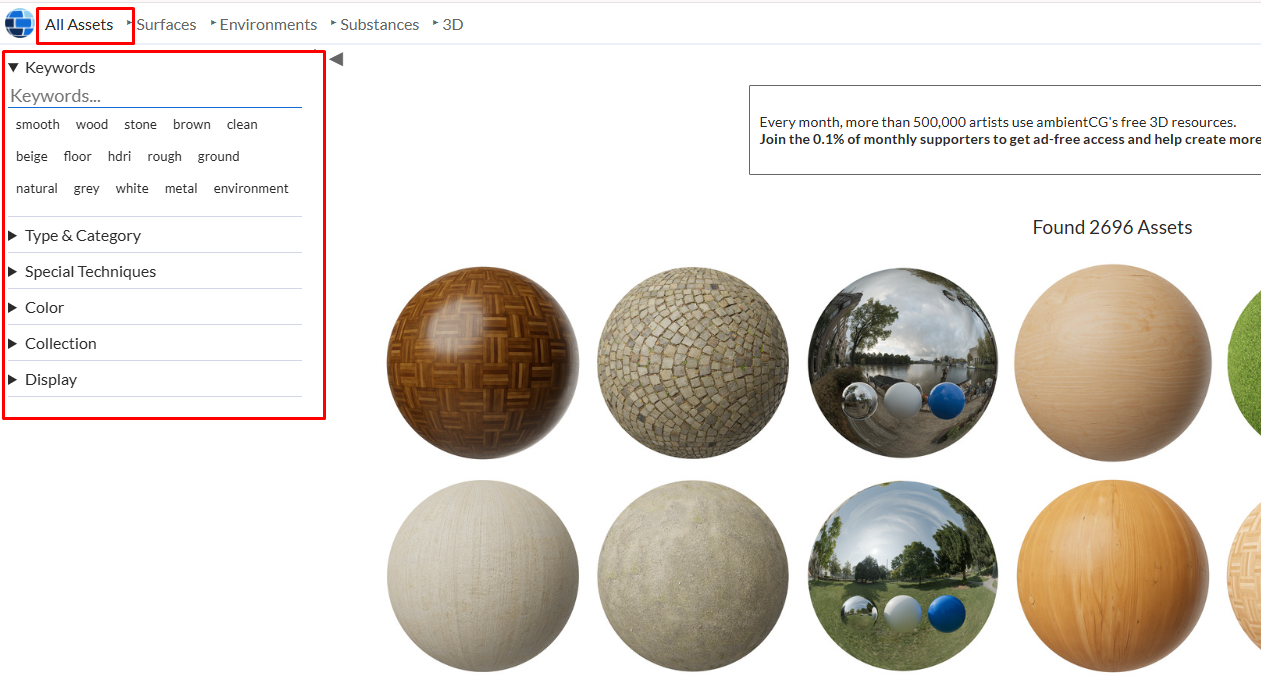The image size is (1261, 685).
Task: Open the smooth beige plaster sphere asset
Action: coord(483,576)
